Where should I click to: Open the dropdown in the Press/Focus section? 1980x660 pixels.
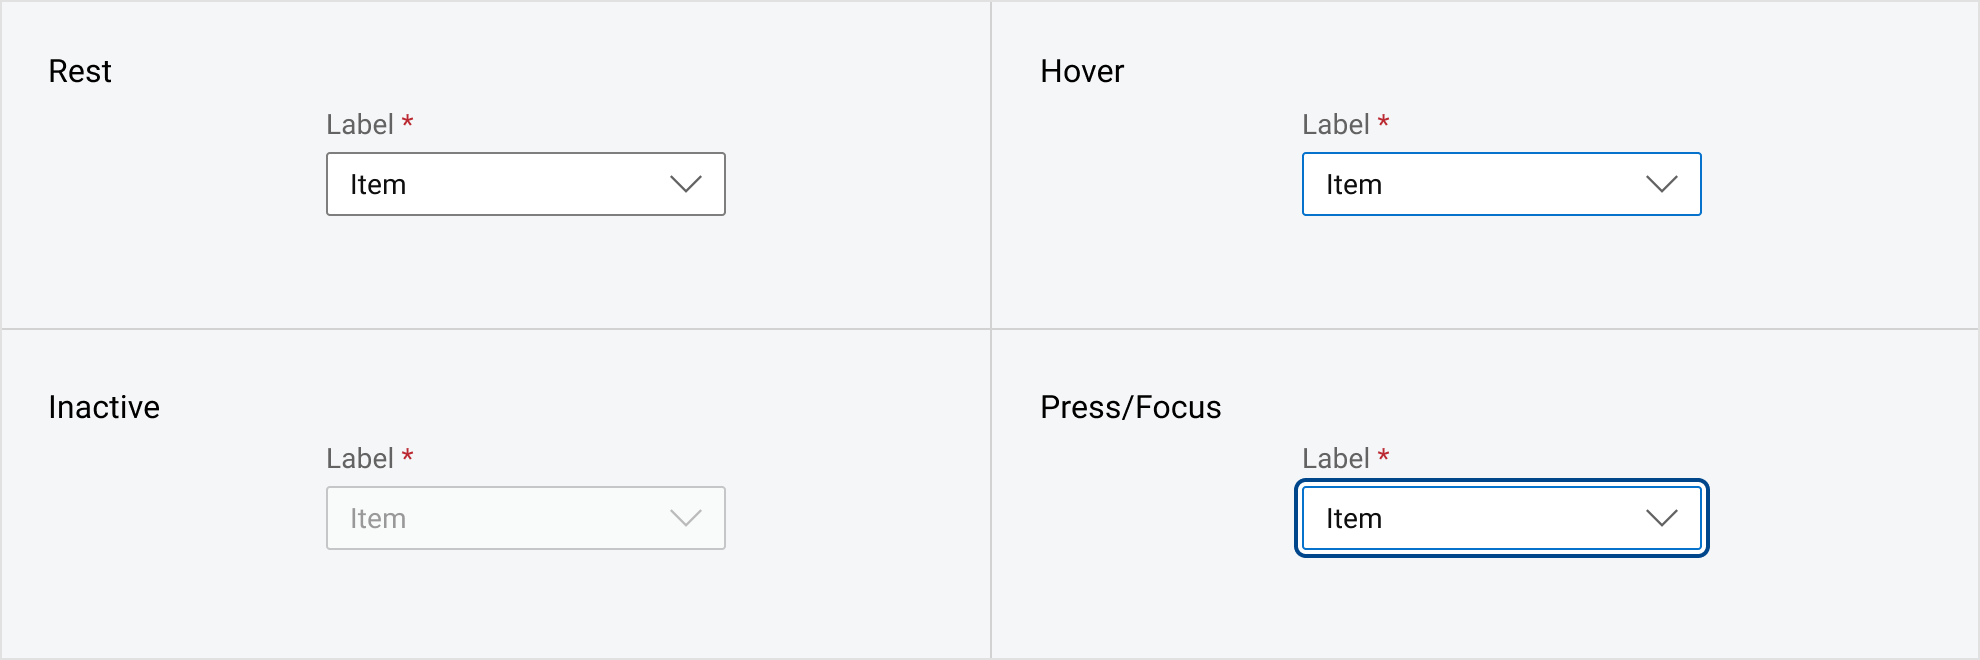(1500, 518)
